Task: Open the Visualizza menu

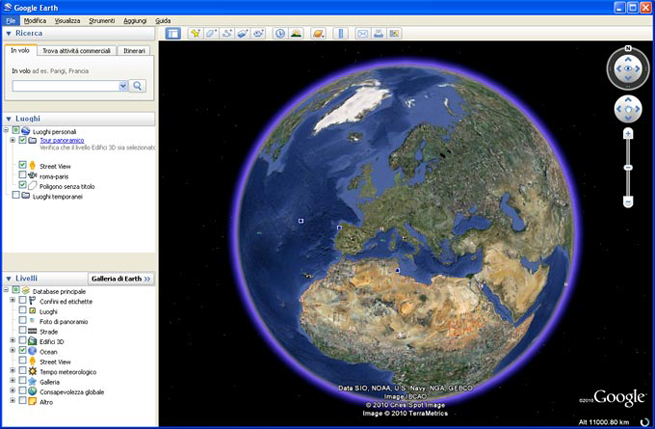Action: coord(67,20)
